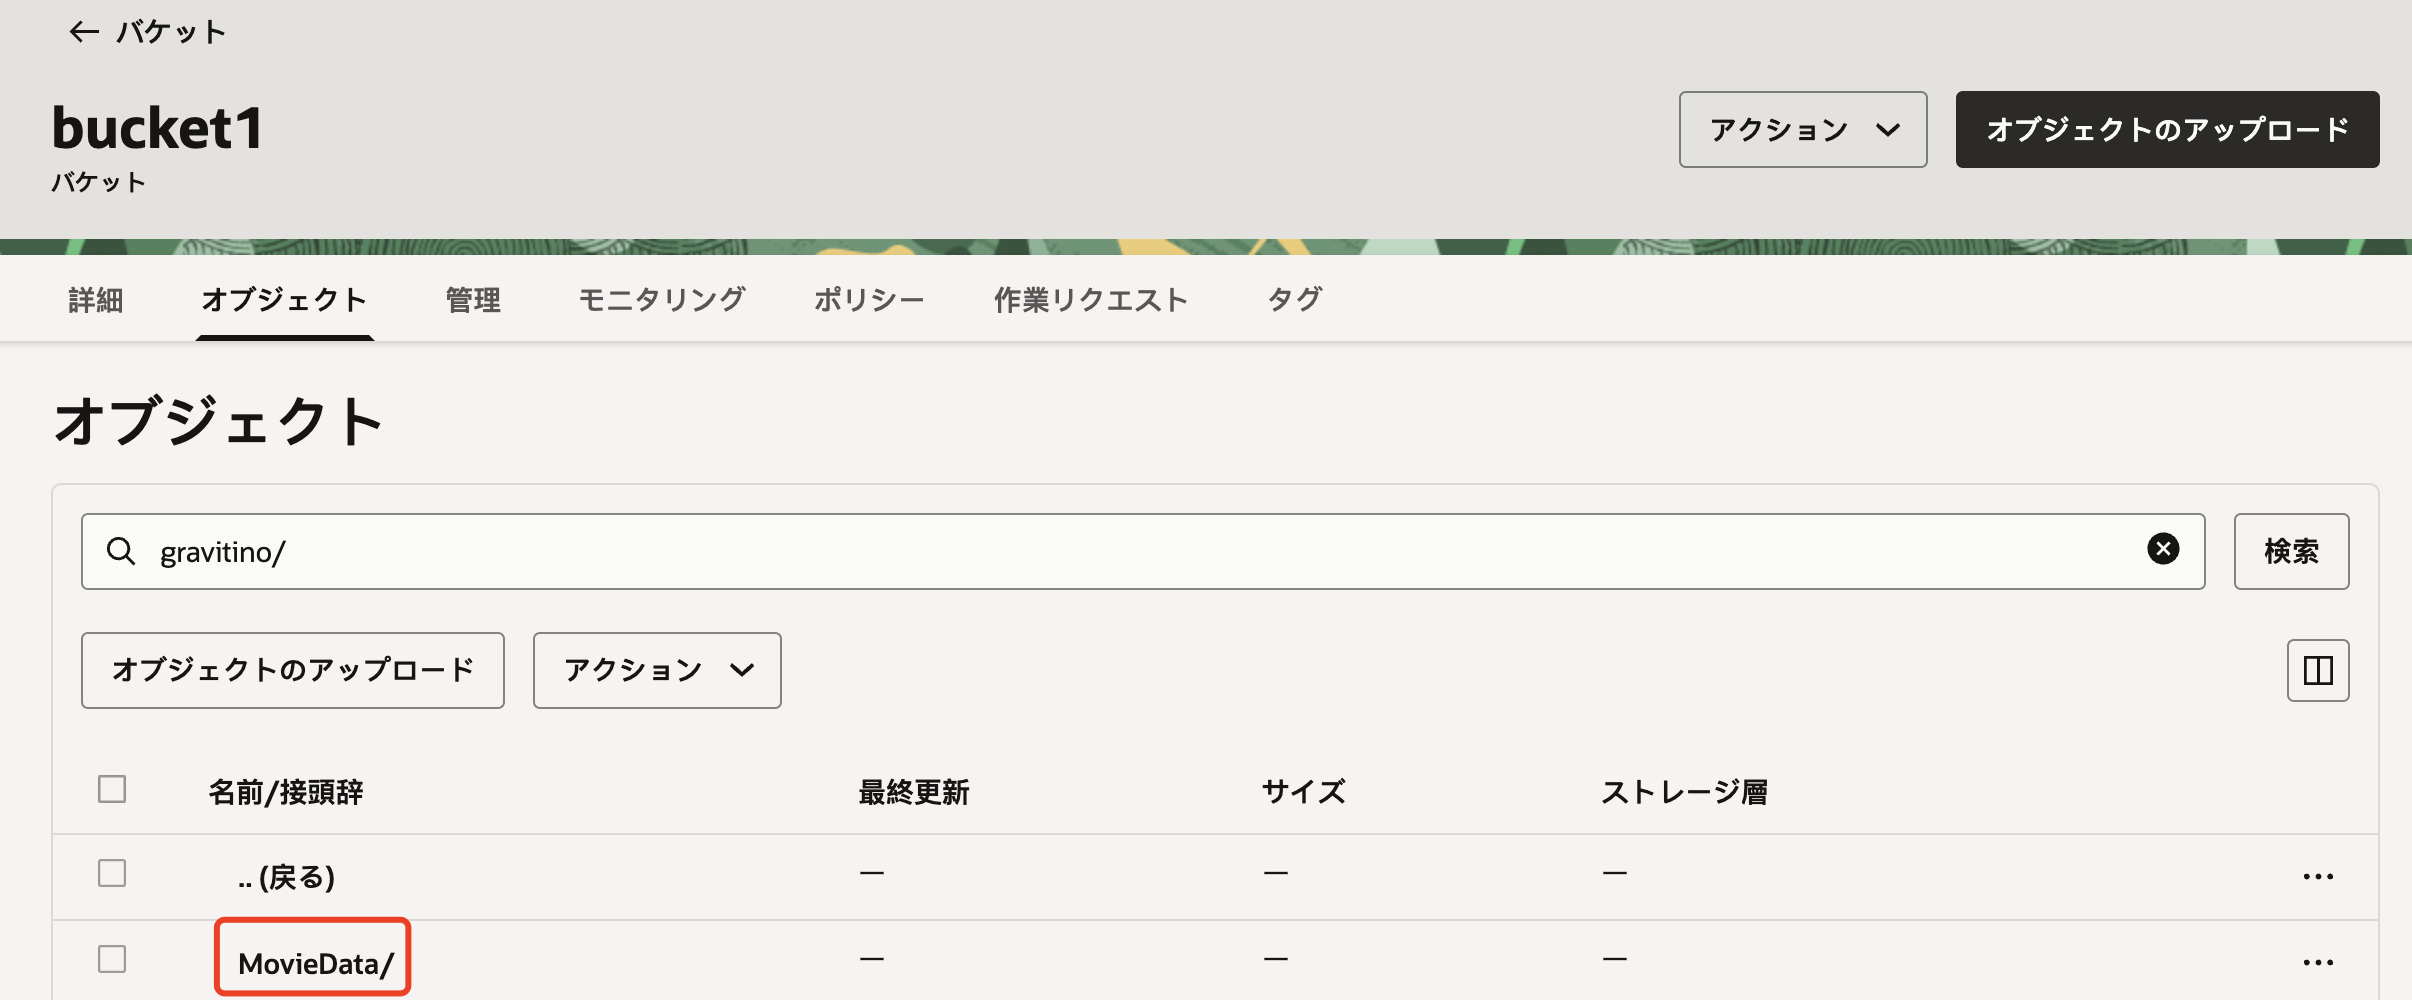Screen dimensions: 2412x1000
Task: Click the ..(戻る) parent folder link
Action: [286, 877]
